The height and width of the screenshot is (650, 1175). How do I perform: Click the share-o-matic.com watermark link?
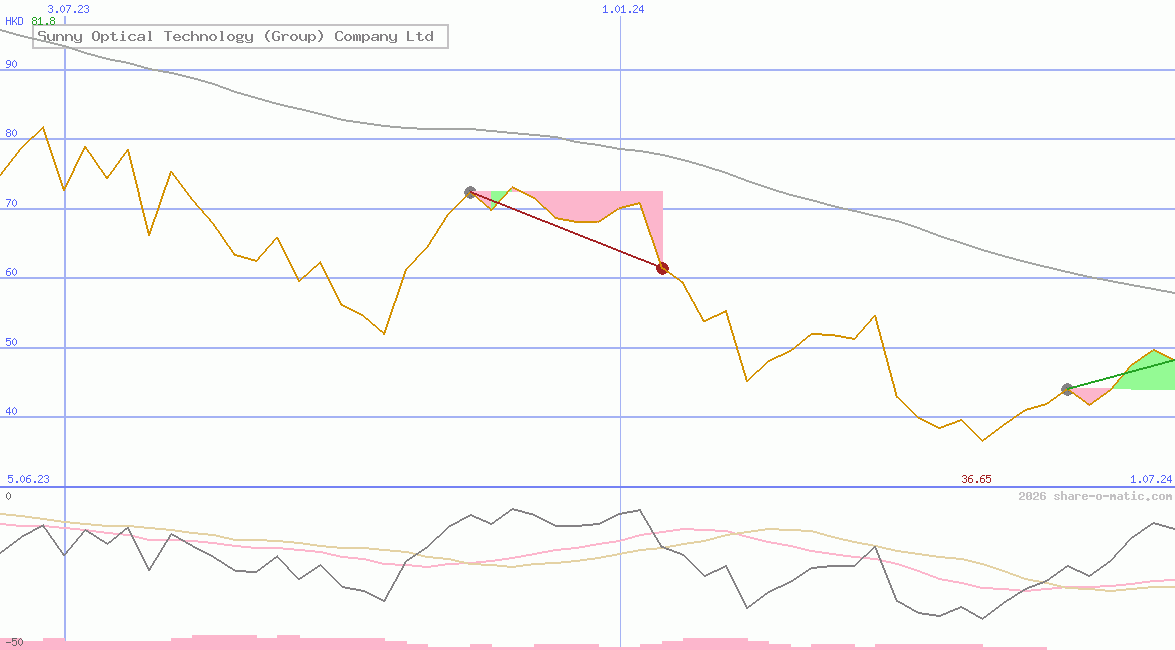(1095, 496)
